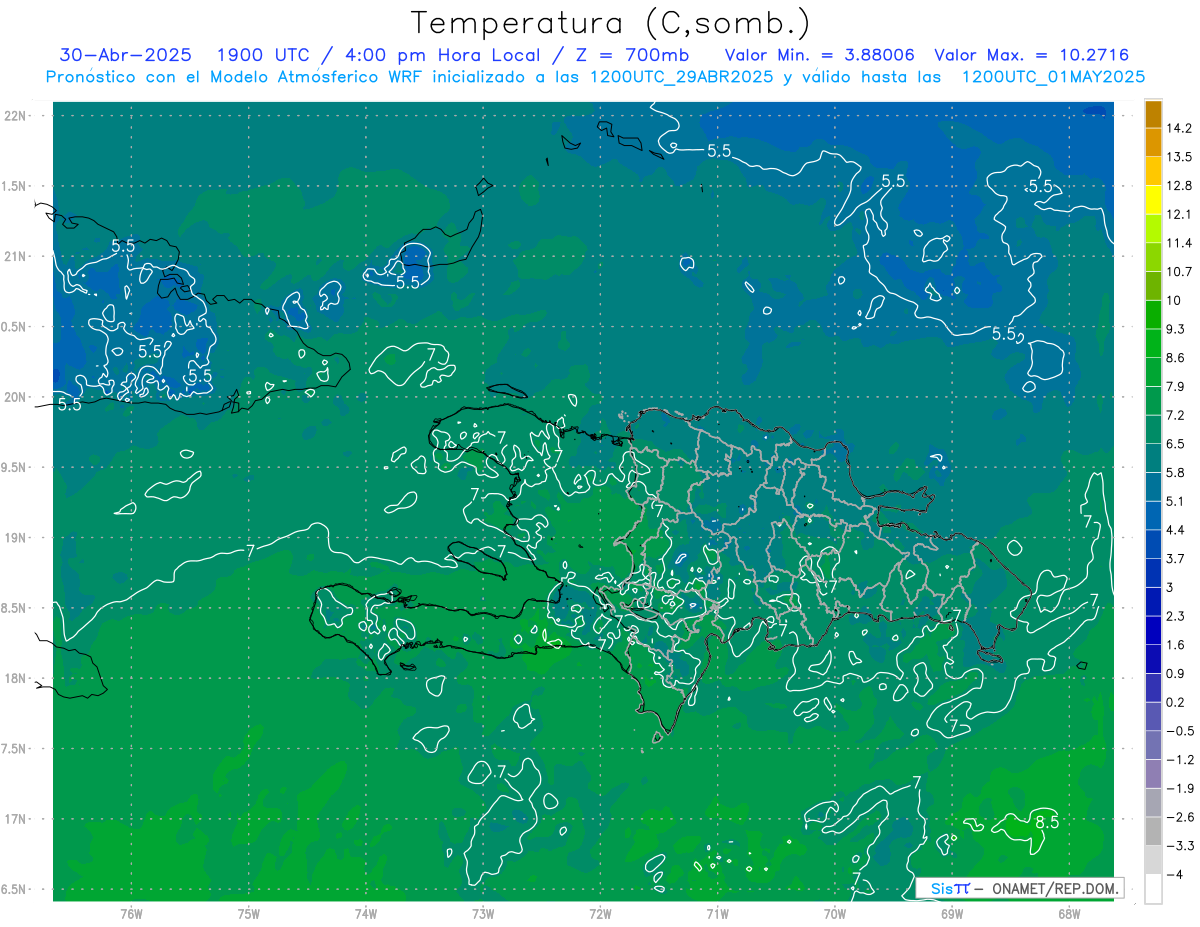Click the 'Valor Min. = 3.88006' text
The height and width of the screenshot is (927, 1200).
pyautogui.click(x=819, y=55)
